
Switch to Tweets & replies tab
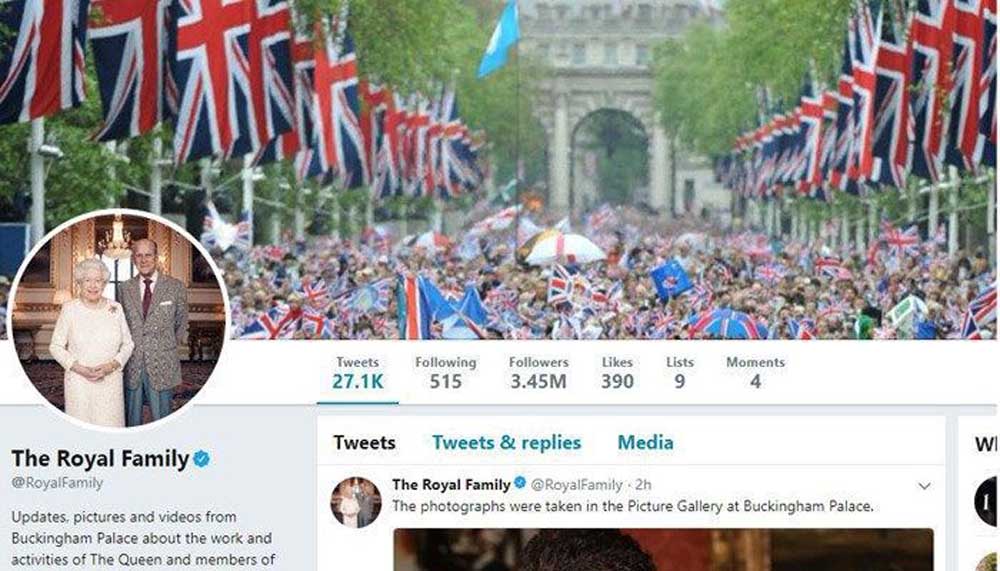[x=507, y=443]
